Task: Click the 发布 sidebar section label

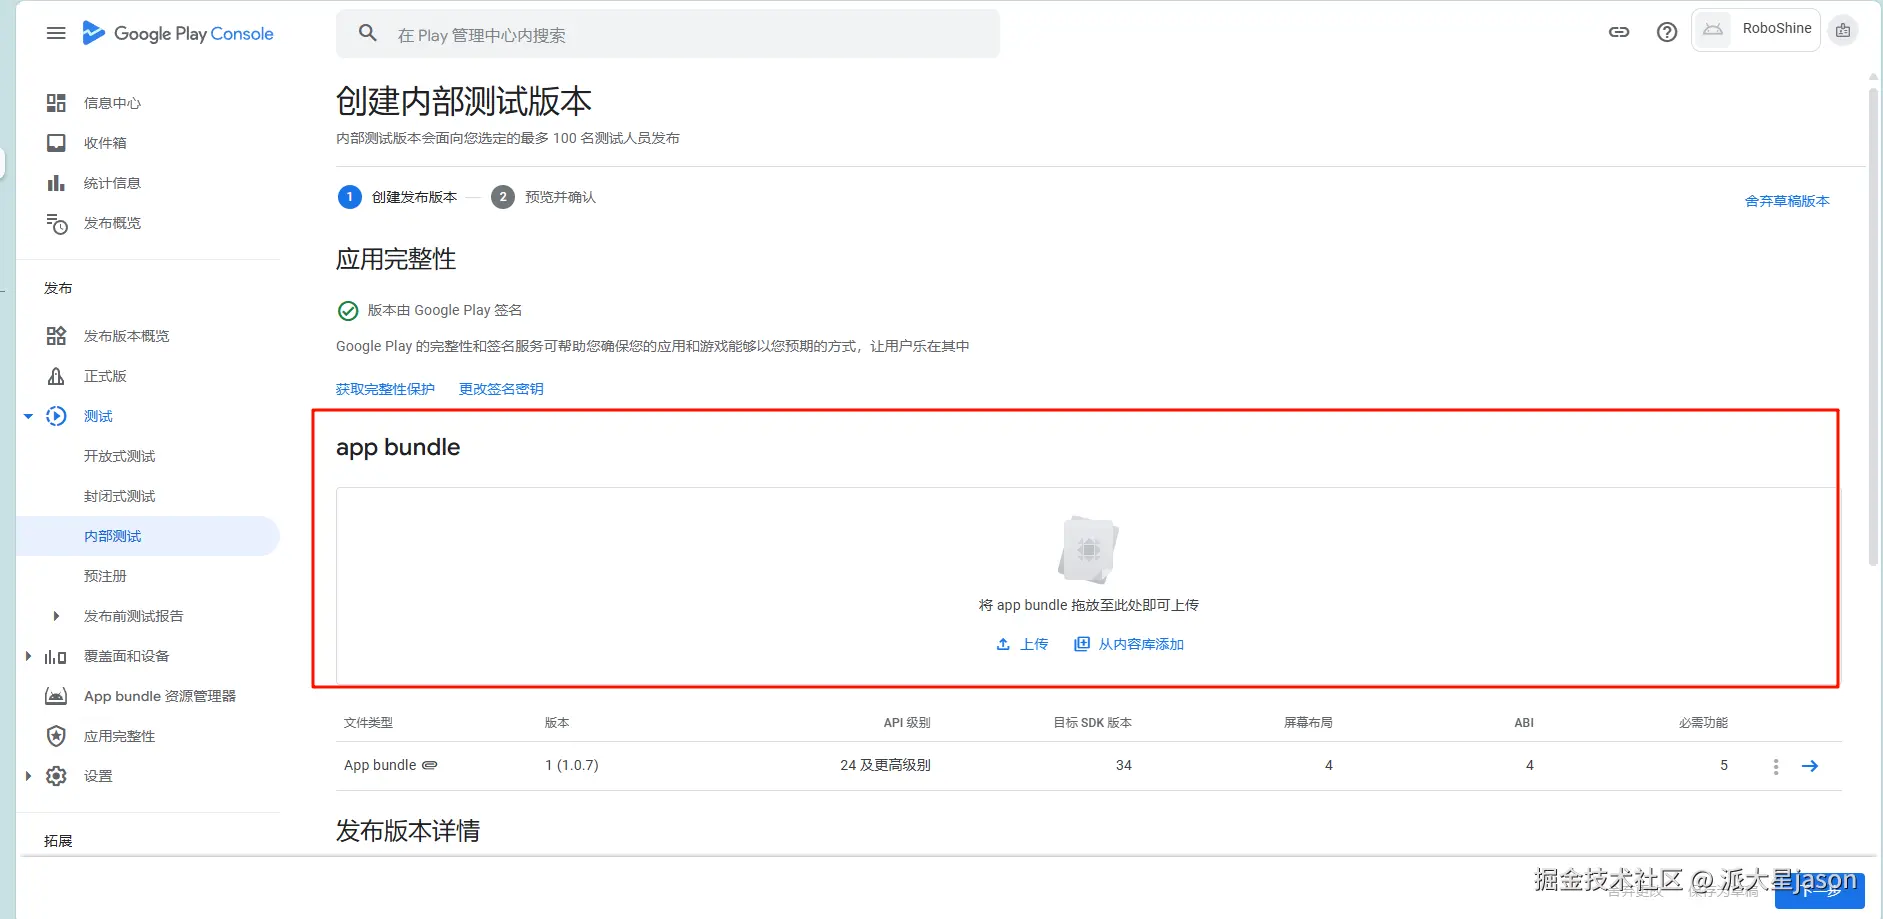Action: pyautogui.click(x=58, y=288)
